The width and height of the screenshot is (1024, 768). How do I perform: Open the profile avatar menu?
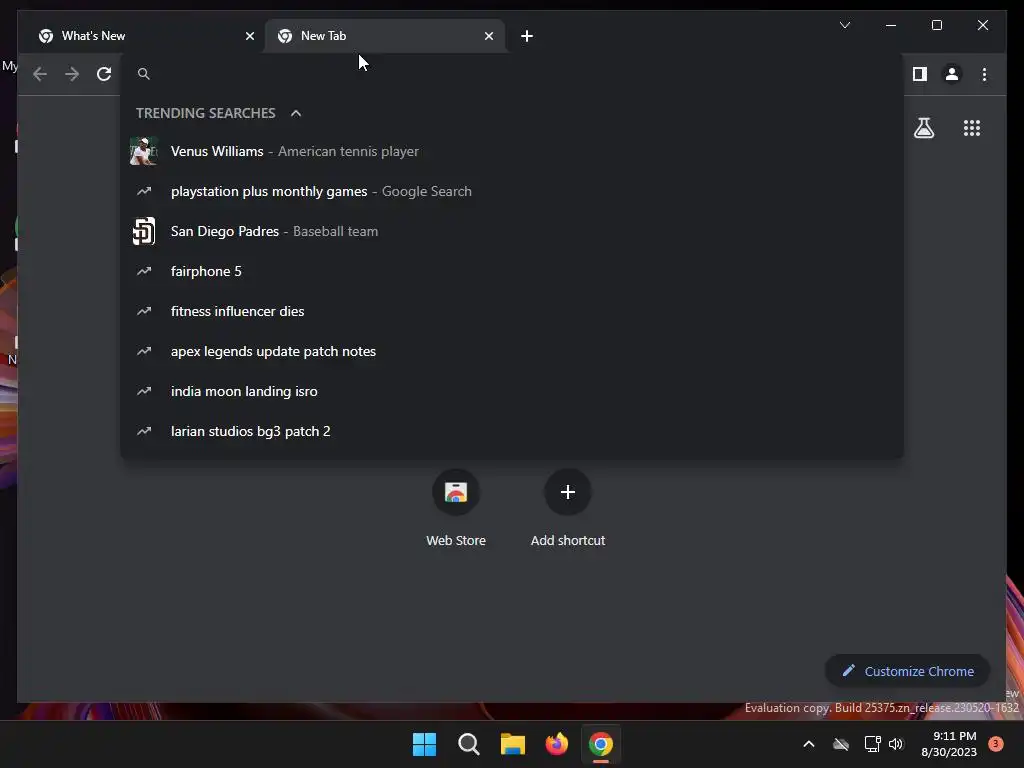point(952,74)
